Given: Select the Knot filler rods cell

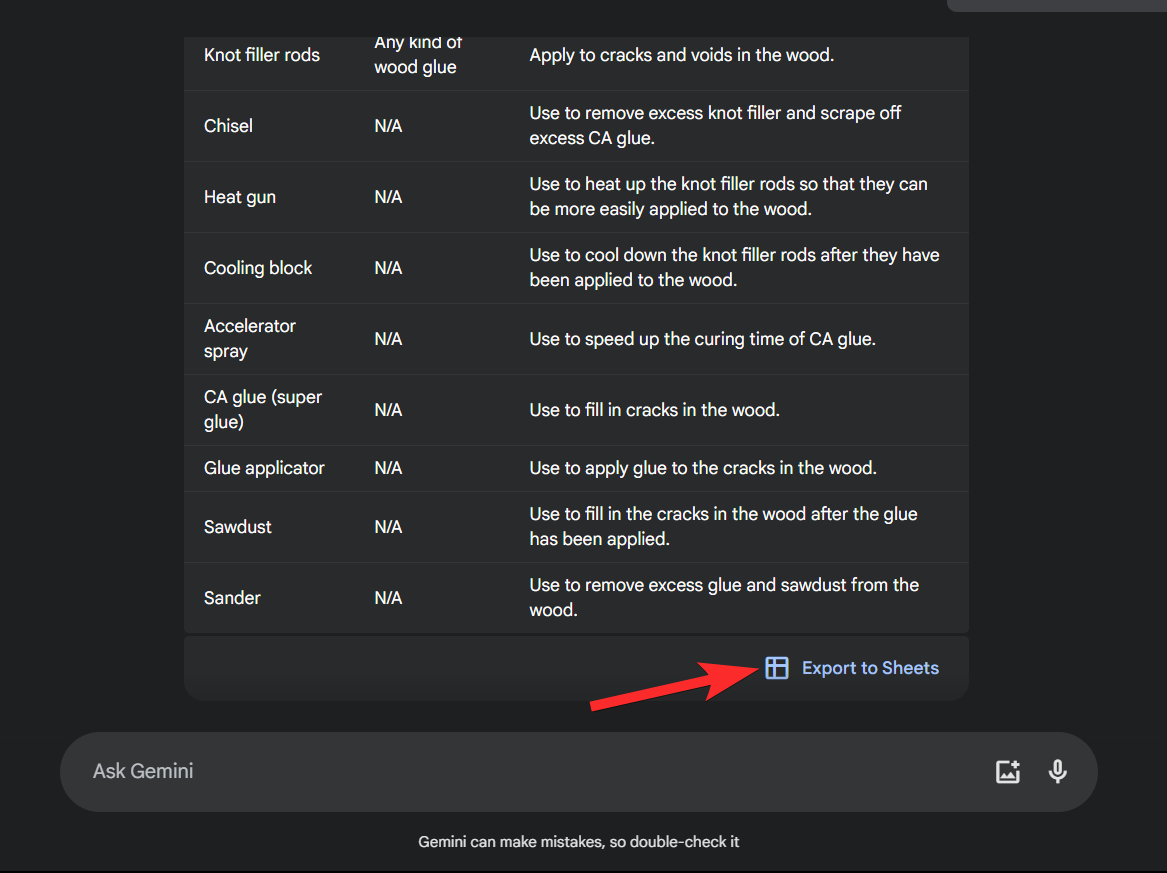Looking at the screenshot, I should 262,55.
